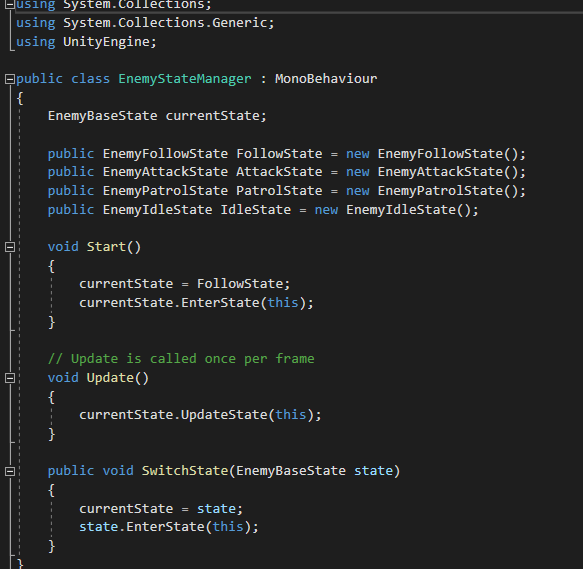Click the EnemyStateManager class name
583x569 pixels.
[x=185, y=79]
